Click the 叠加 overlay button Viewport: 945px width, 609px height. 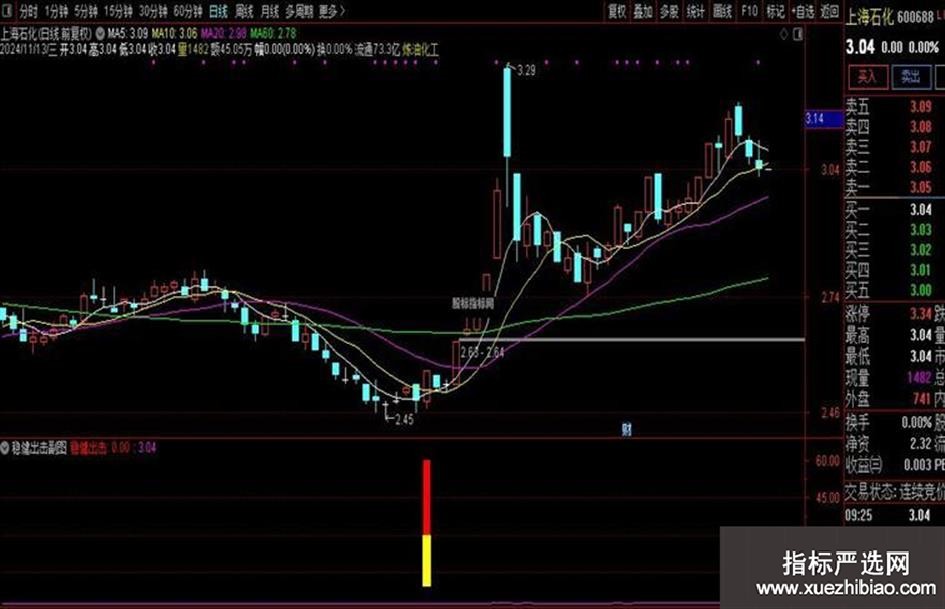click(643, 11)
